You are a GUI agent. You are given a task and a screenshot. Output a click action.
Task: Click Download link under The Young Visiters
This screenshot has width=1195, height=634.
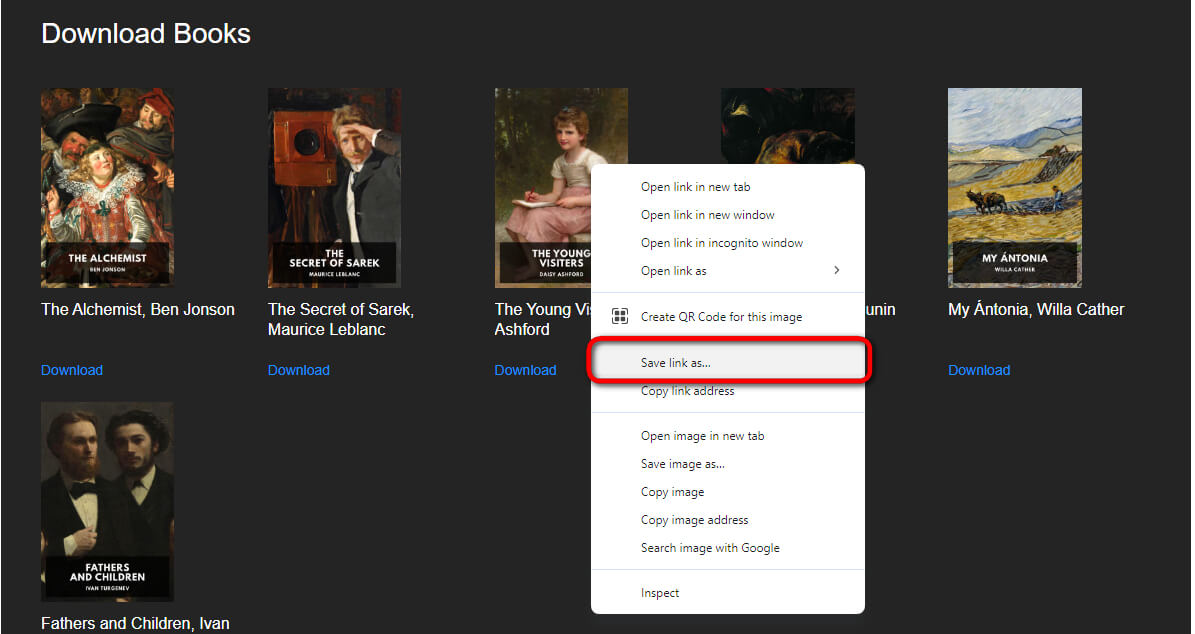coord(525,370)
